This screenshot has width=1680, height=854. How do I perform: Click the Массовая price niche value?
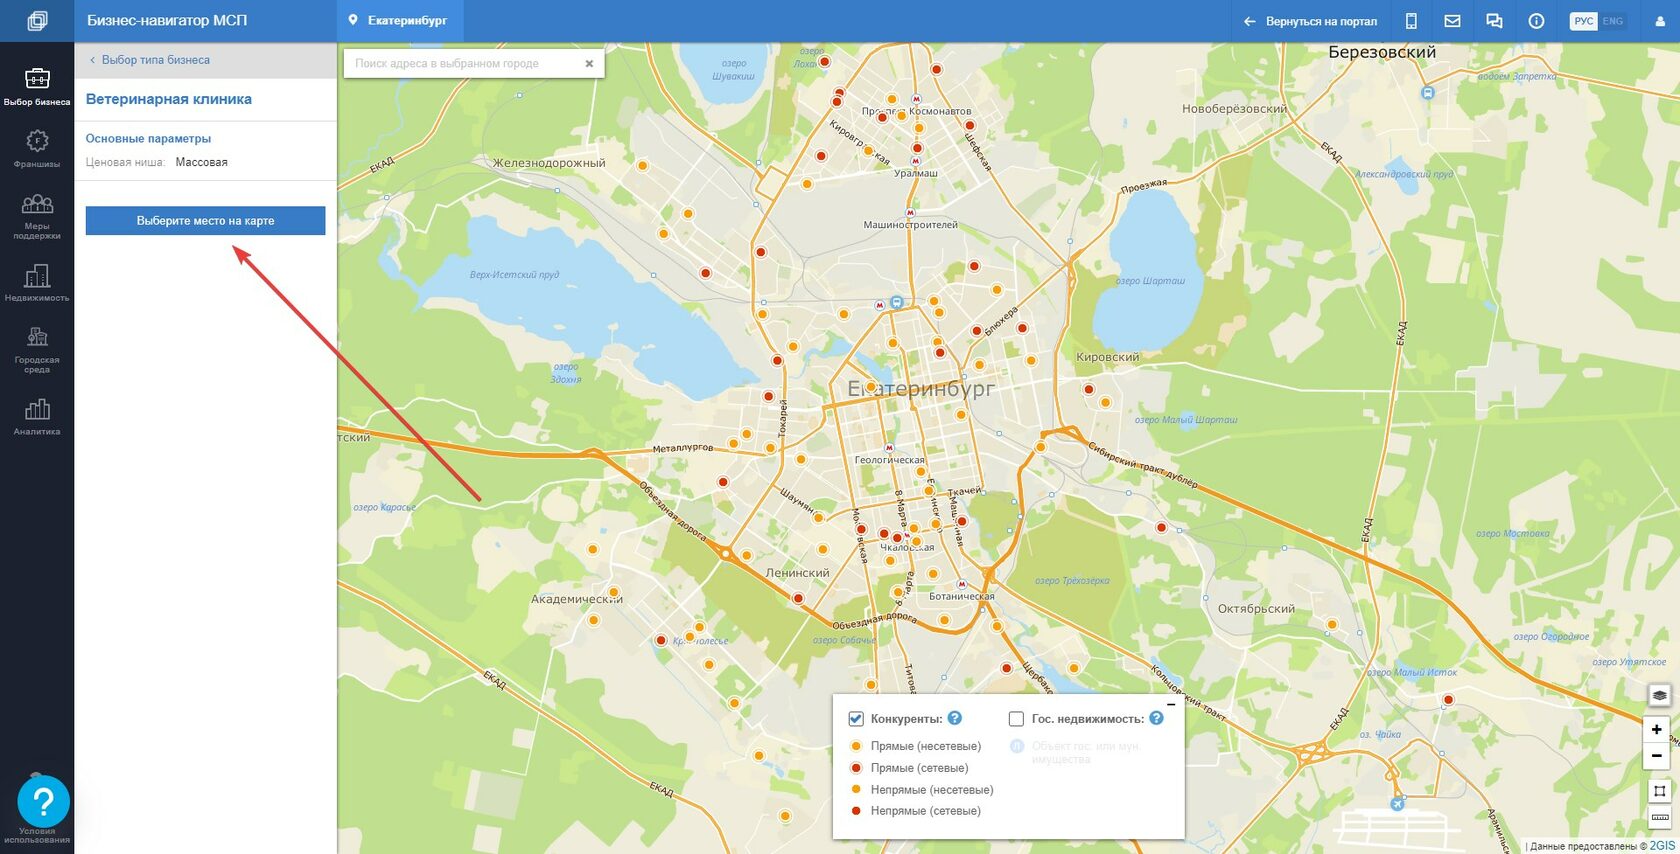[x=202, y=162]
